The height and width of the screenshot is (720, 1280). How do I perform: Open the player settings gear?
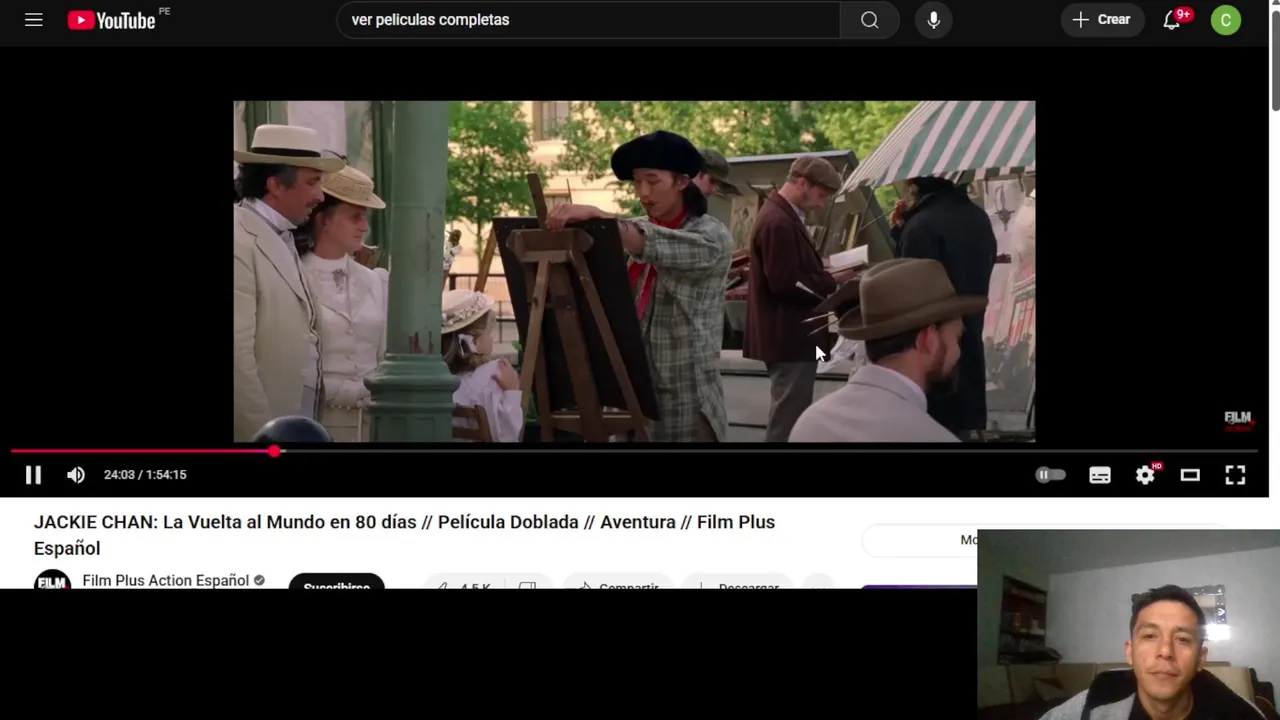(1146, 475)
